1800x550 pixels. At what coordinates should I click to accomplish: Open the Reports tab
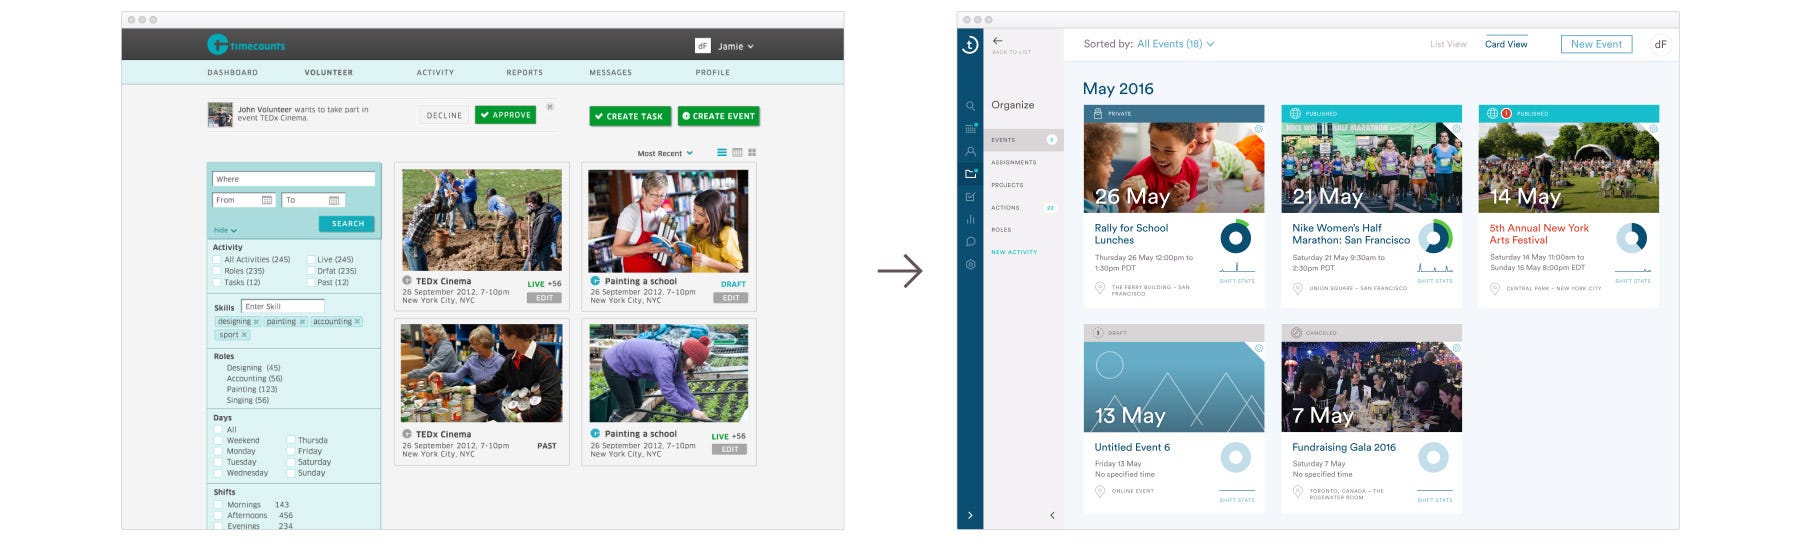(525, 72)
